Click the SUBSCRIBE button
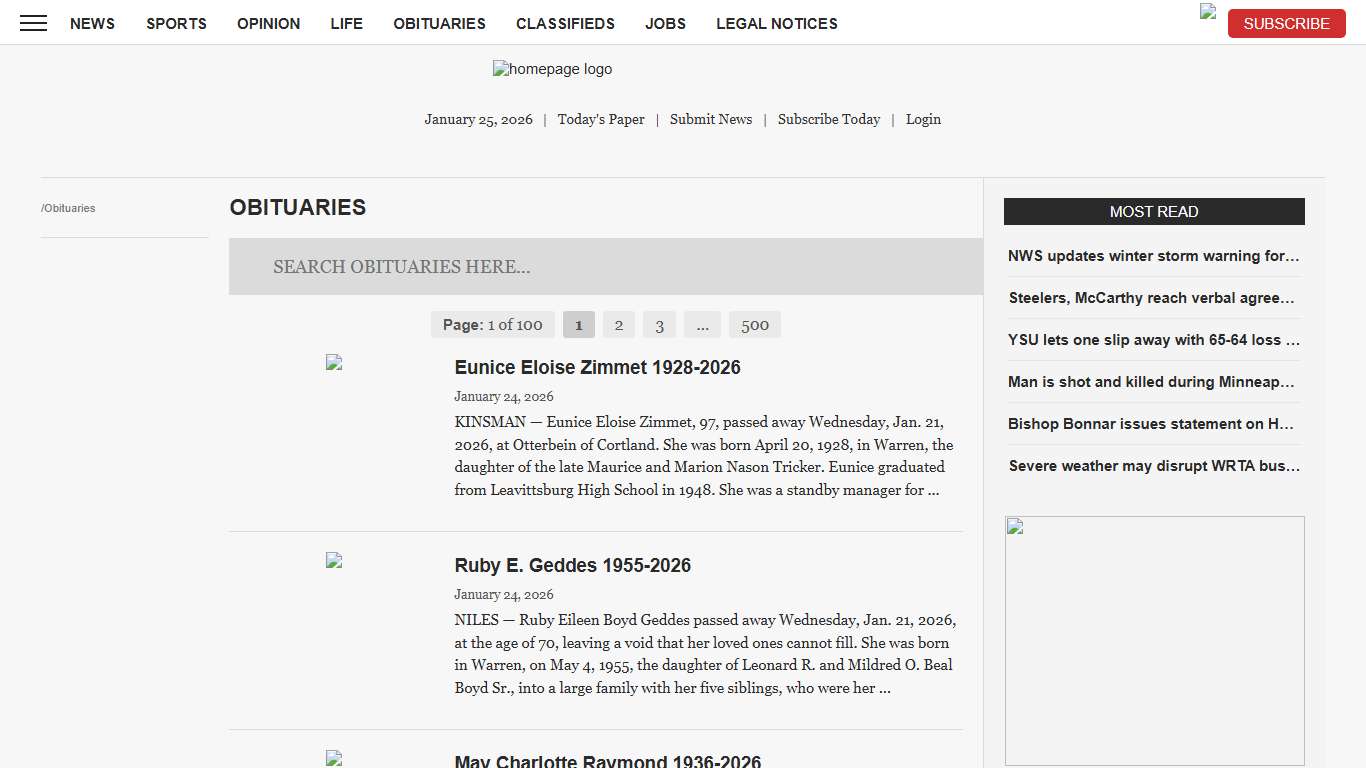 1287,23
